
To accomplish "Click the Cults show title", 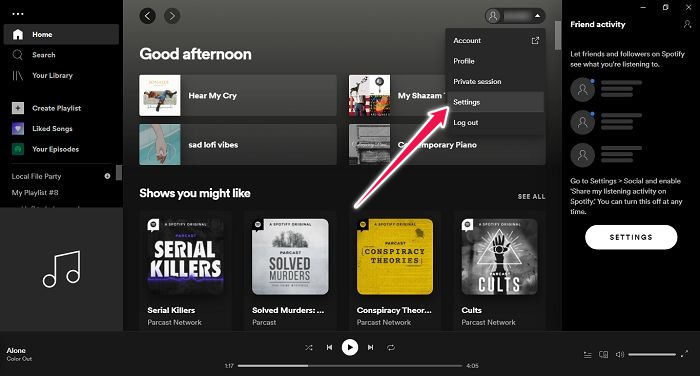I will click(471, 310).
